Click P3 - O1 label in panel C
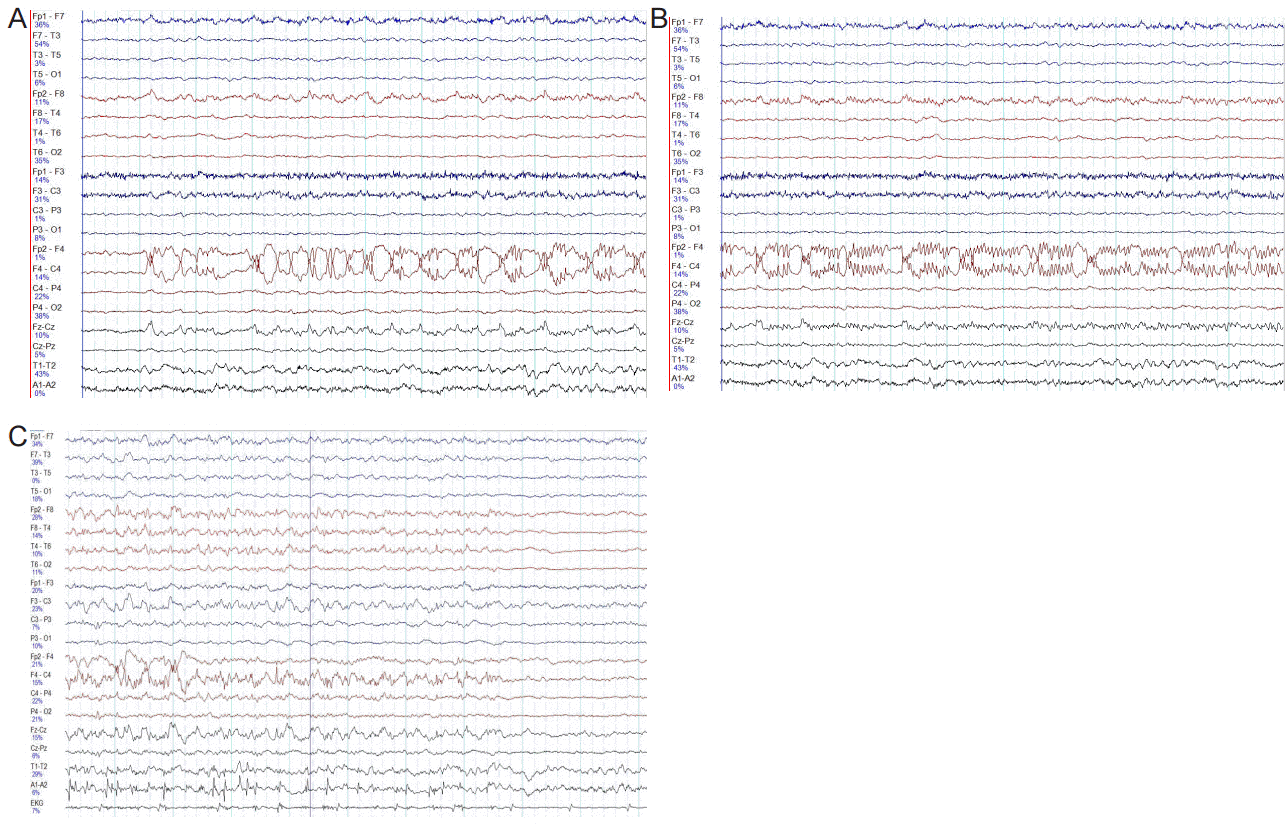 [42, 638]
